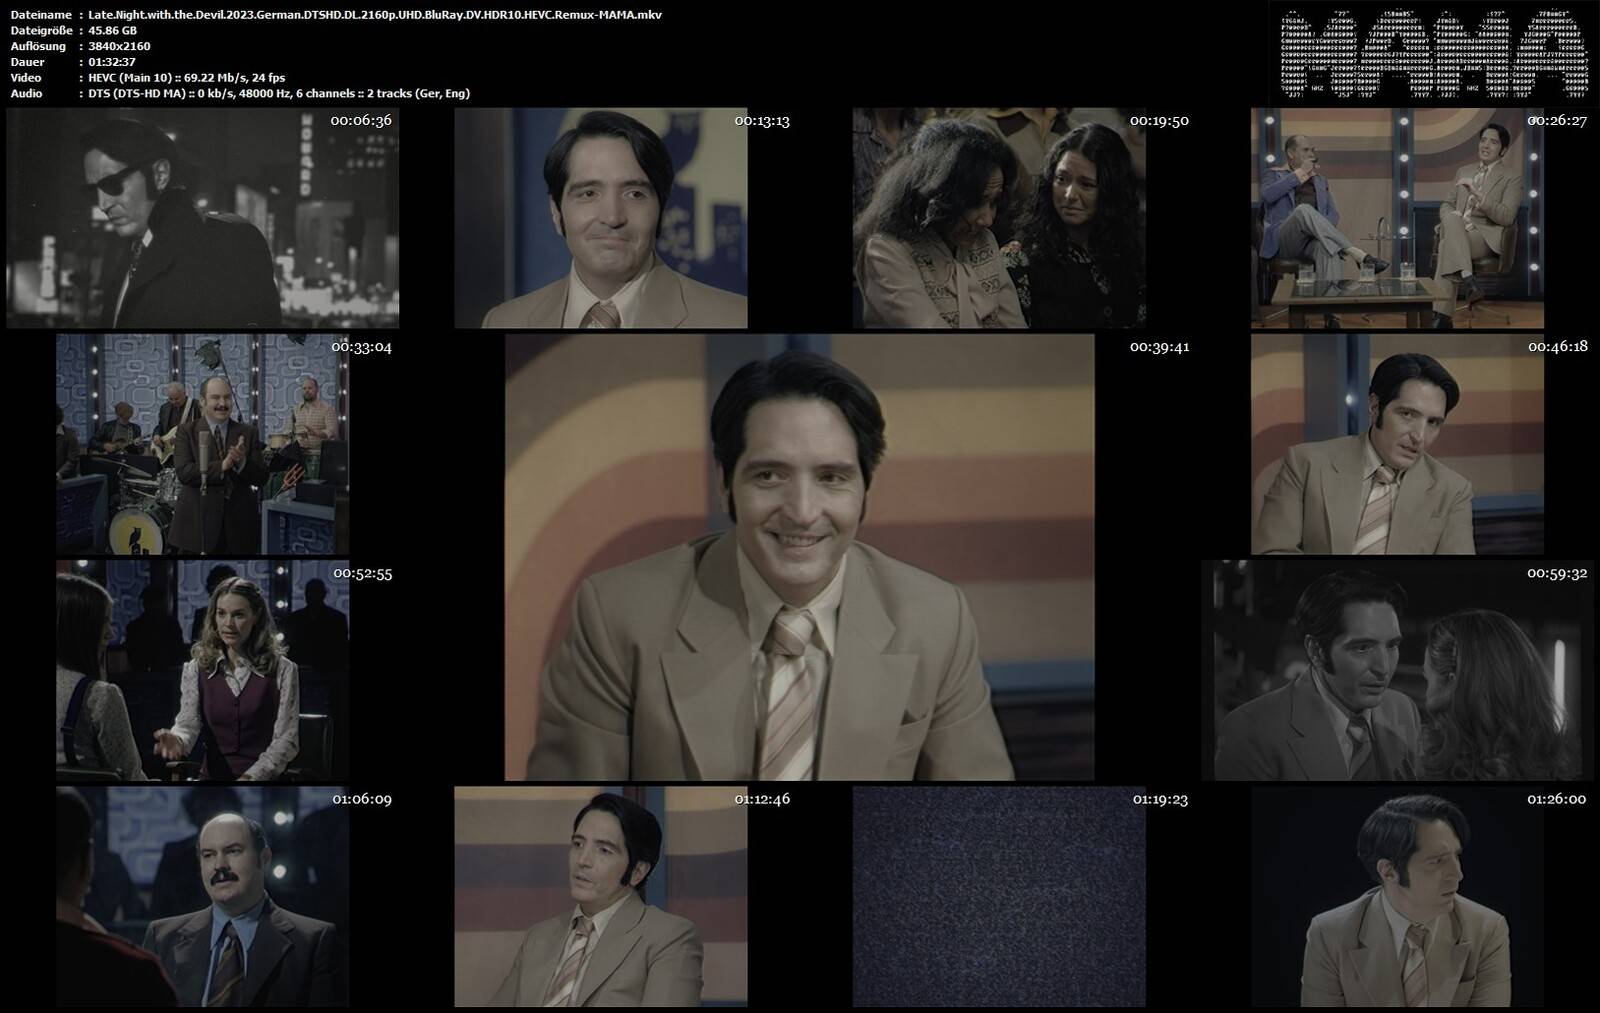The width and height of the screenshot is (1600, 1013).
Task: Select the thumbnail timestamped 01:12:46
Action: click(601, 896)
